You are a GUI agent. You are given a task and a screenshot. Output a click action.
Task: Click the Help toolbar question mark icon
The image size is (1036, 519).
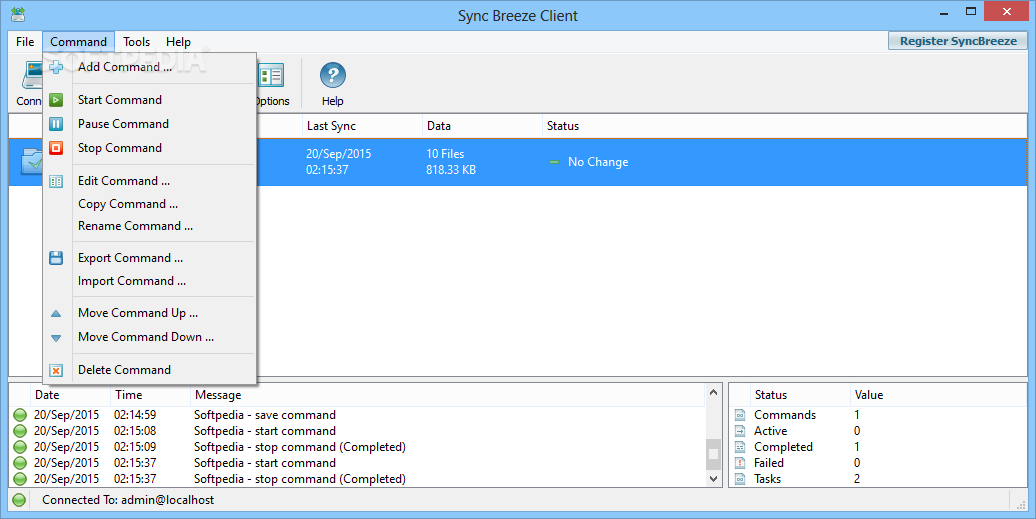(x=333, y=75)
